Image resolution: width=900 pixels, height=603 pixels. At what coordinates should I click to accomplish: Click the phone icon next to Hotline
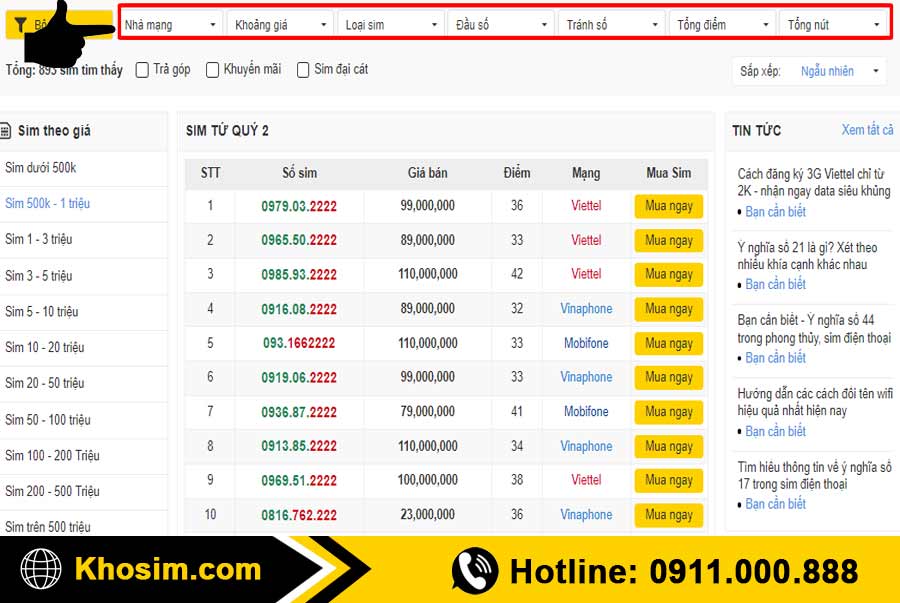(x=475, y=571)
